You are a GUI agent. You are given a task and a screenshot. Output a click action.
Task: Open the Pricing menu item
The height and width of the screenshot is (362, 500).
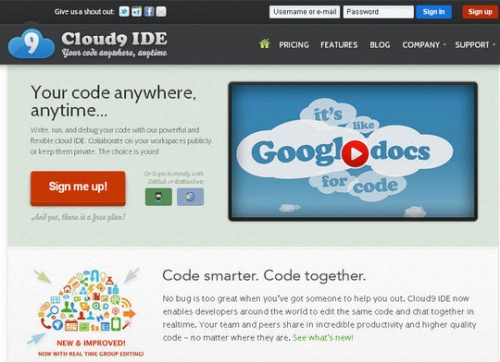(x=294, y=45)
